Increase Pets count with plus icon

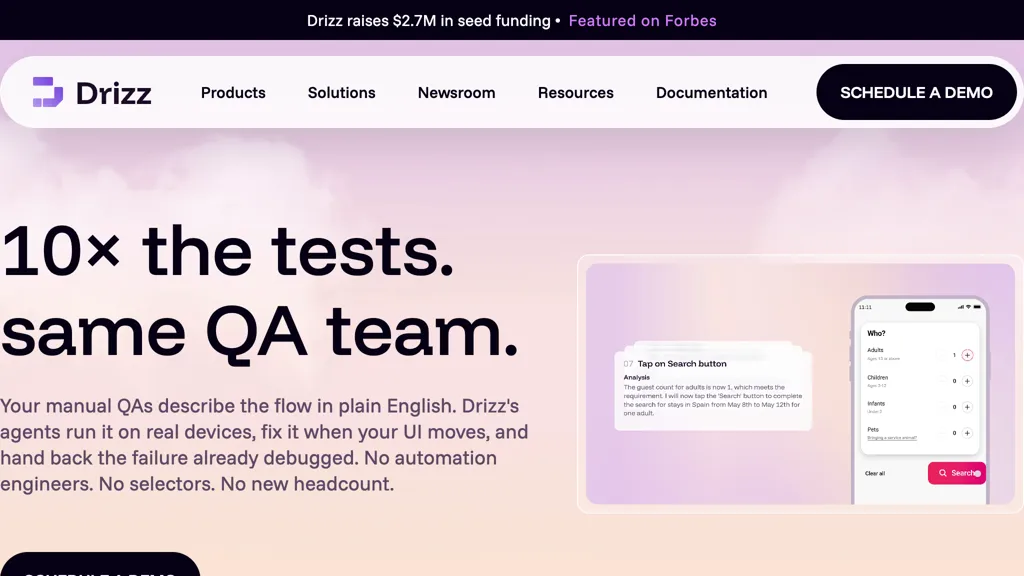(967, 433)
